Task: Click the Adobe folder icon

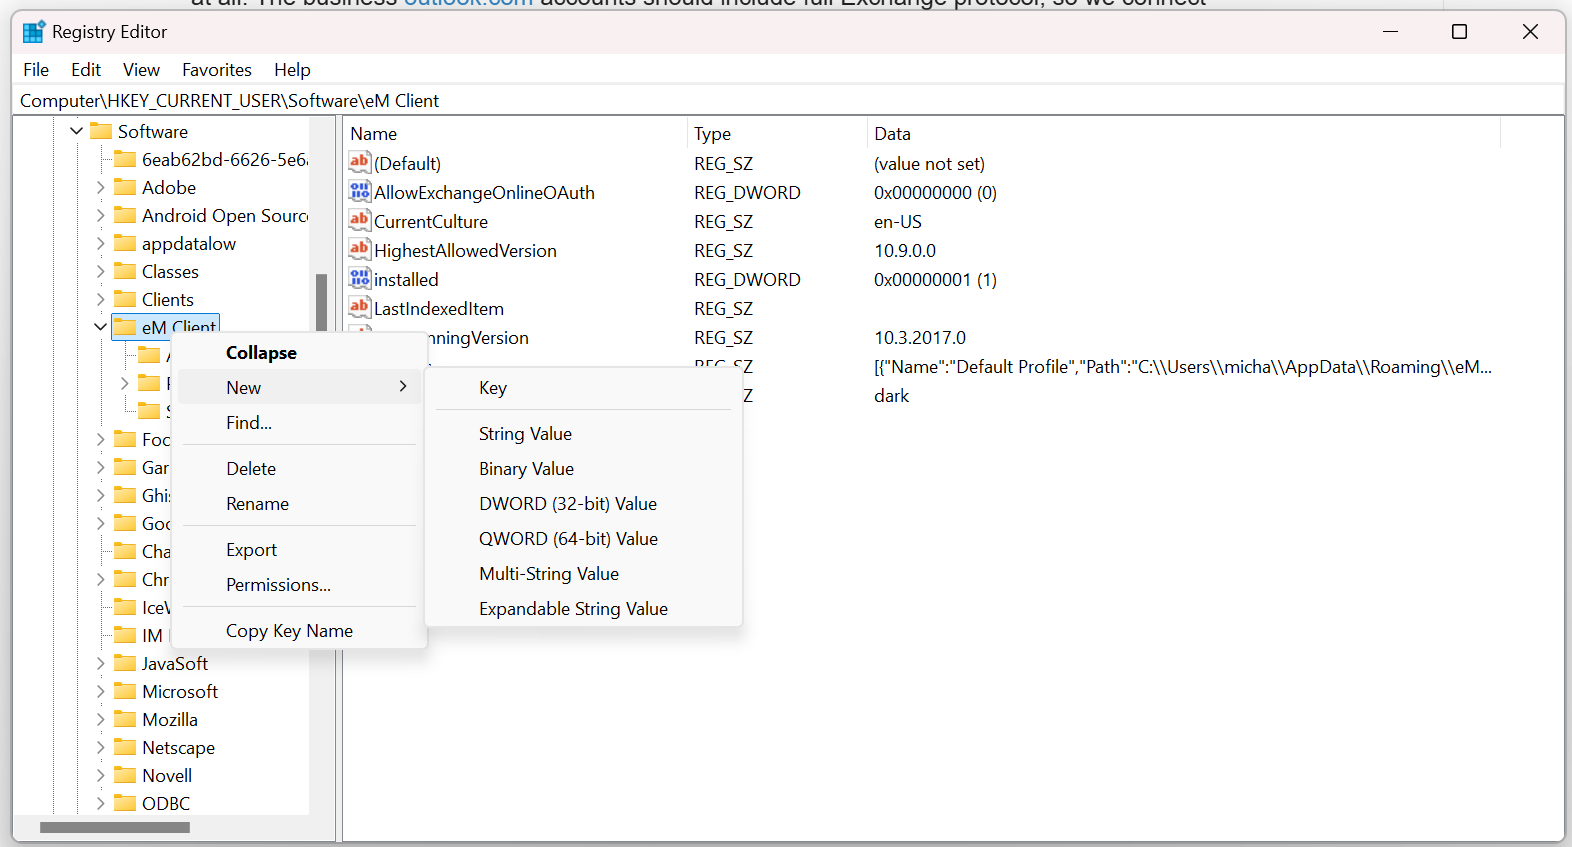Action: [125, 187]
